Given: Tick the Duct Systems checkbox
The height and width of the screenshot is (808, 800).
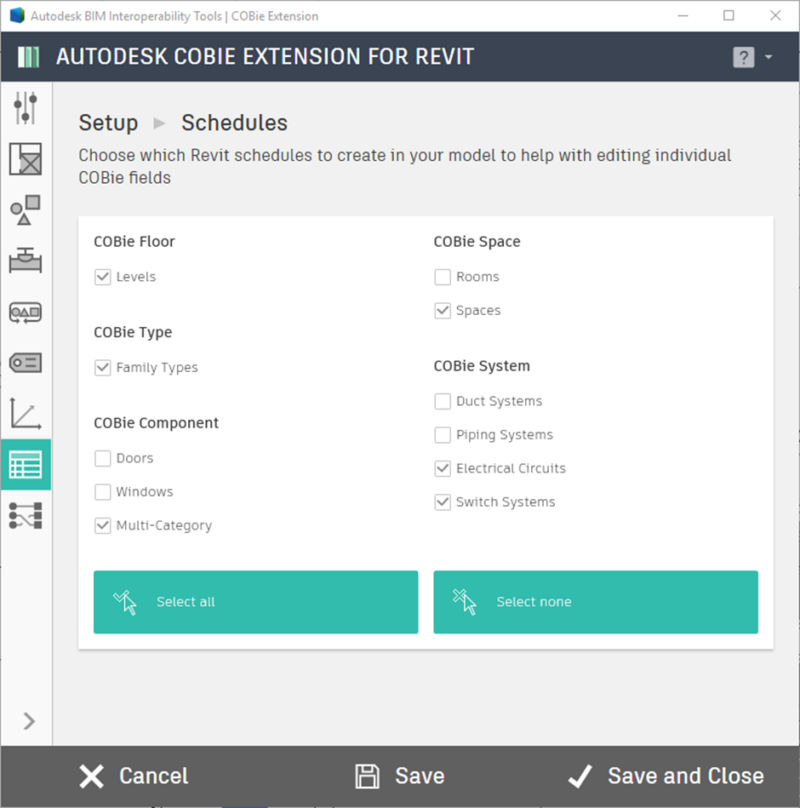Looking at the screenshot, I should pyautogui.click(x=443, y=401).
